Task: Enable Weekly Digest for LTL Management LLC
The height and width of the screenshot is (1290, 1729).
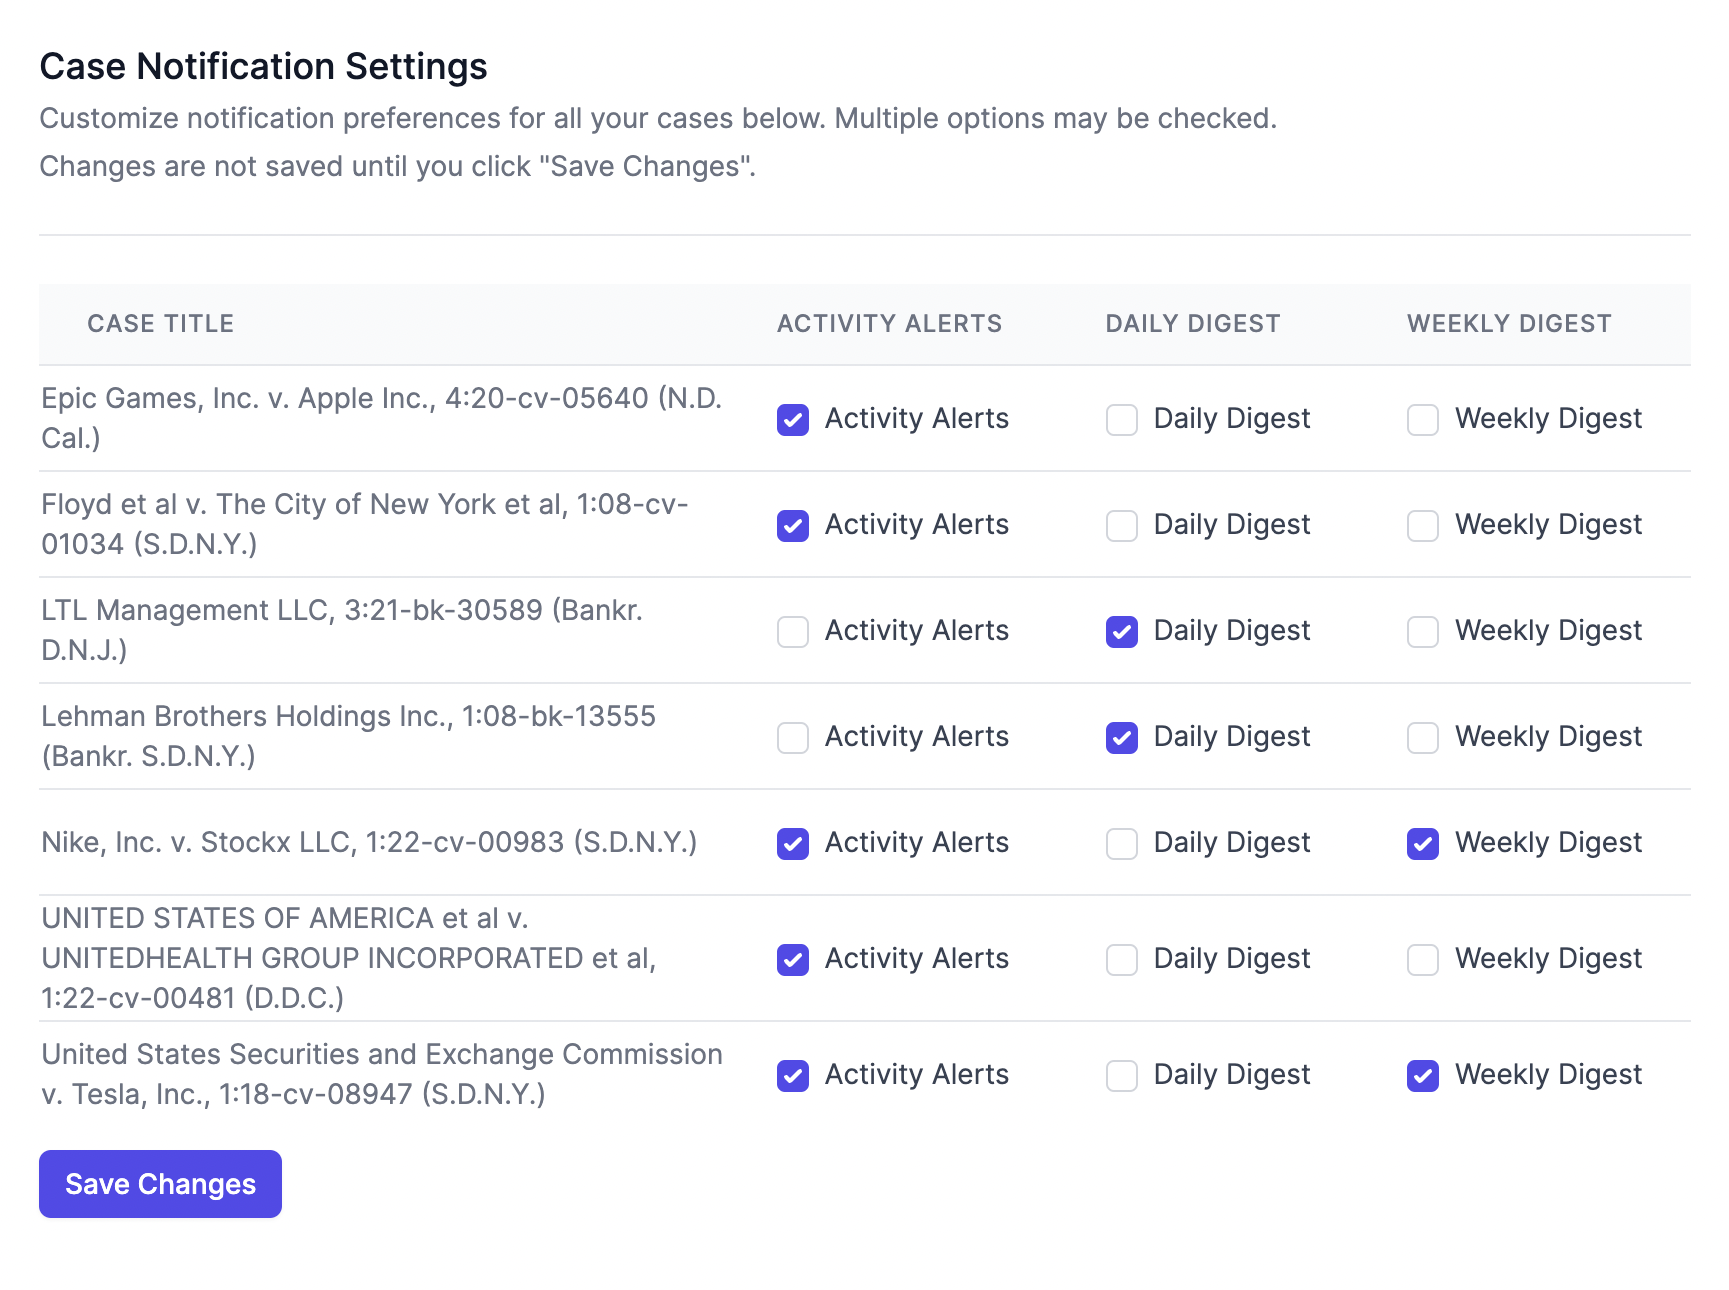Action: point(1423,632)
